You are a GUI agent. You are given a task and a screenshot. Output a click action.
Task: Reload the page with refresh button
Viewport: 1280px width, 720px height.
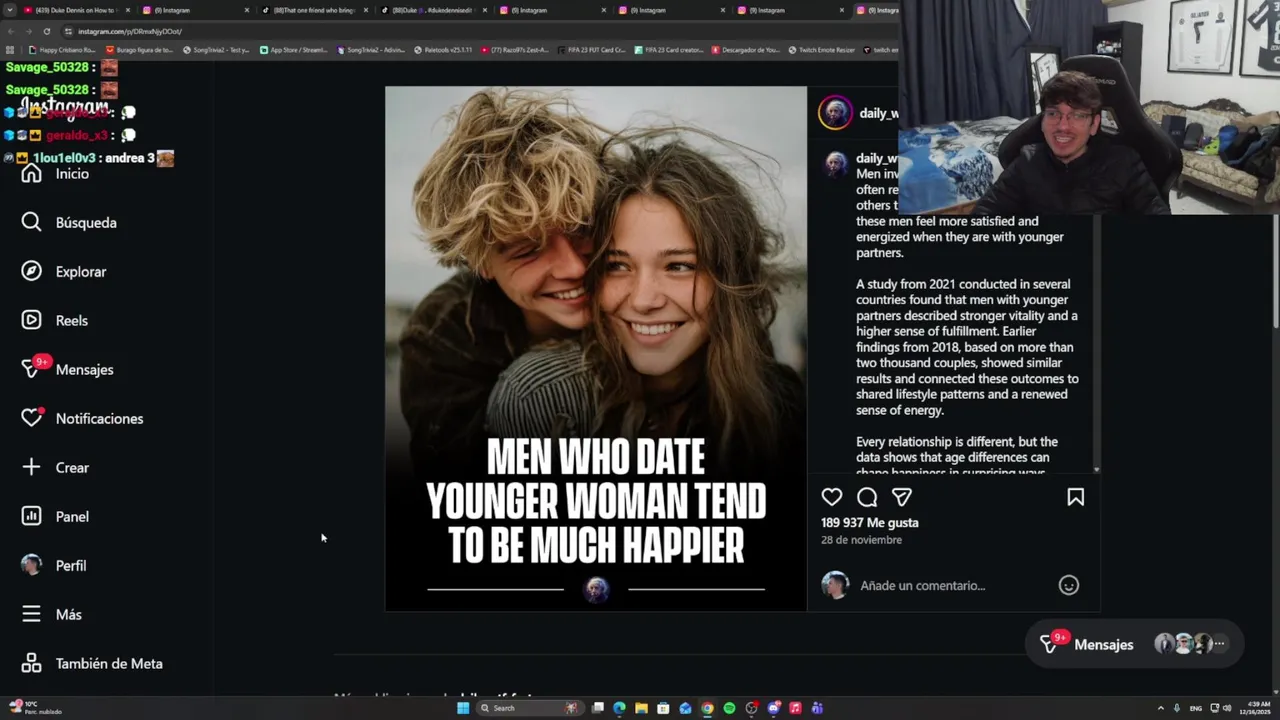(x=46, y=31)
